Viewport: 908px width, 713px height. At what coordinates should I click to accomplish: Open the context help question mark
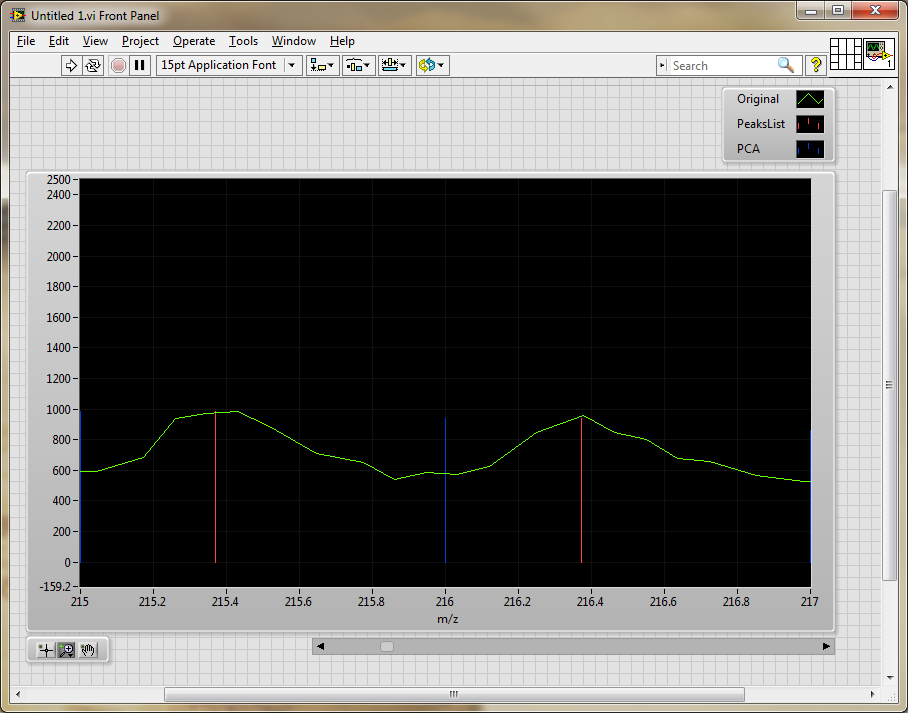(x=816, y=65)
